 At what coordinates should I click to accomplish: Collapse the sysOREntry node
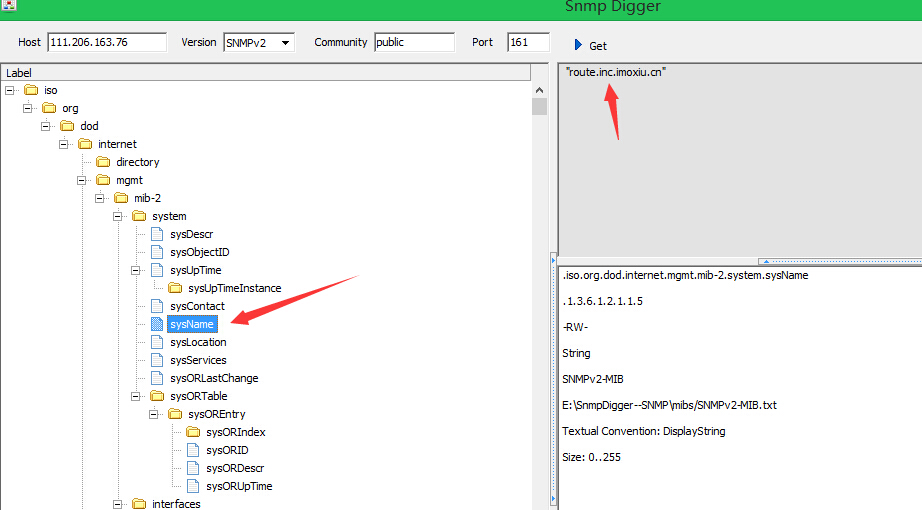tap(153, 414)
